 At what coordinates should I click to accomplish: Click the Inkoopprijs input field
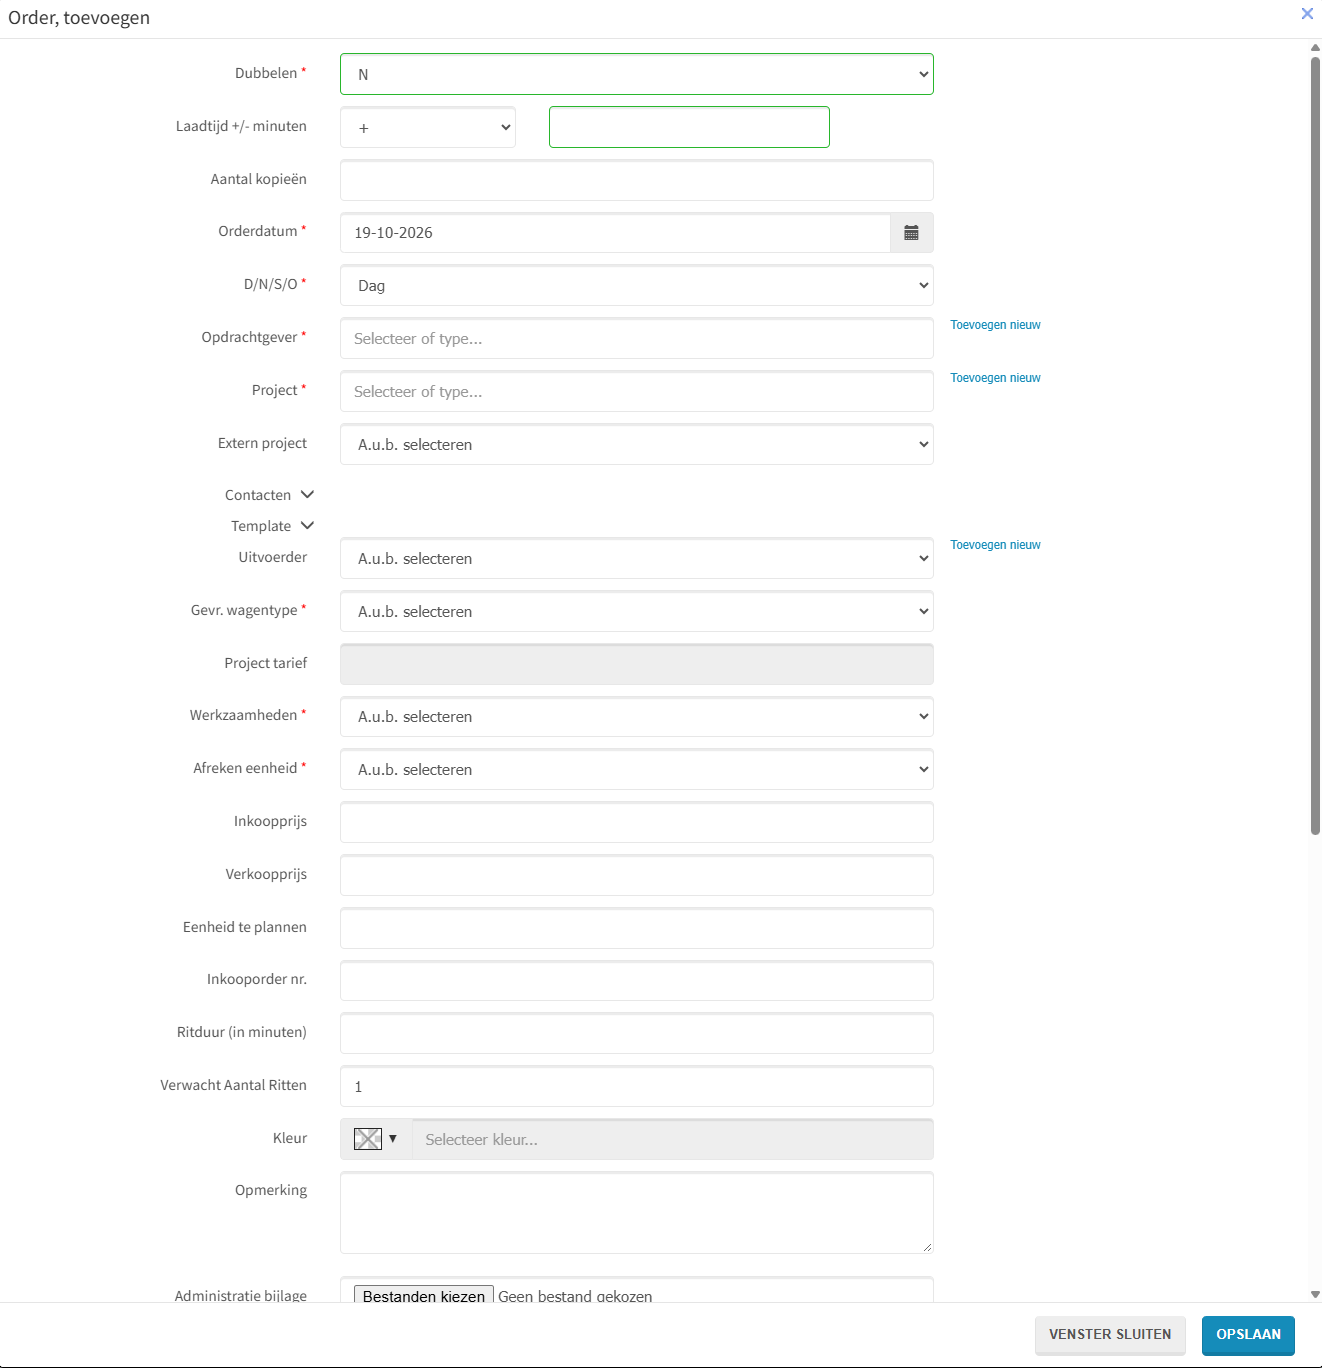pos(637,823)
